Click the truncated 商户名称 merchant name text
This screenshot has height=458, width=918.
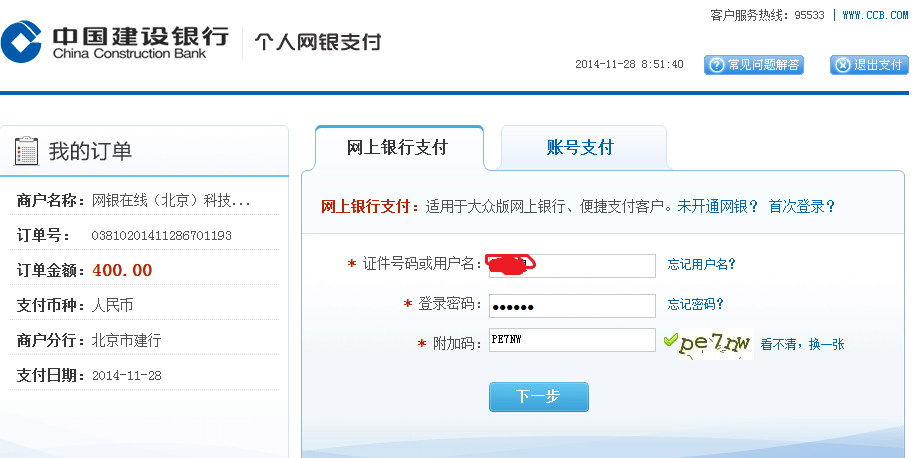[171, 200]
